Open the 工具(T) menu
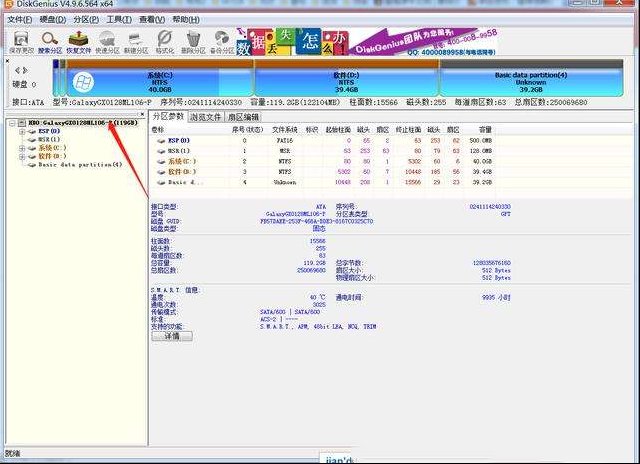 pos(119,20)
